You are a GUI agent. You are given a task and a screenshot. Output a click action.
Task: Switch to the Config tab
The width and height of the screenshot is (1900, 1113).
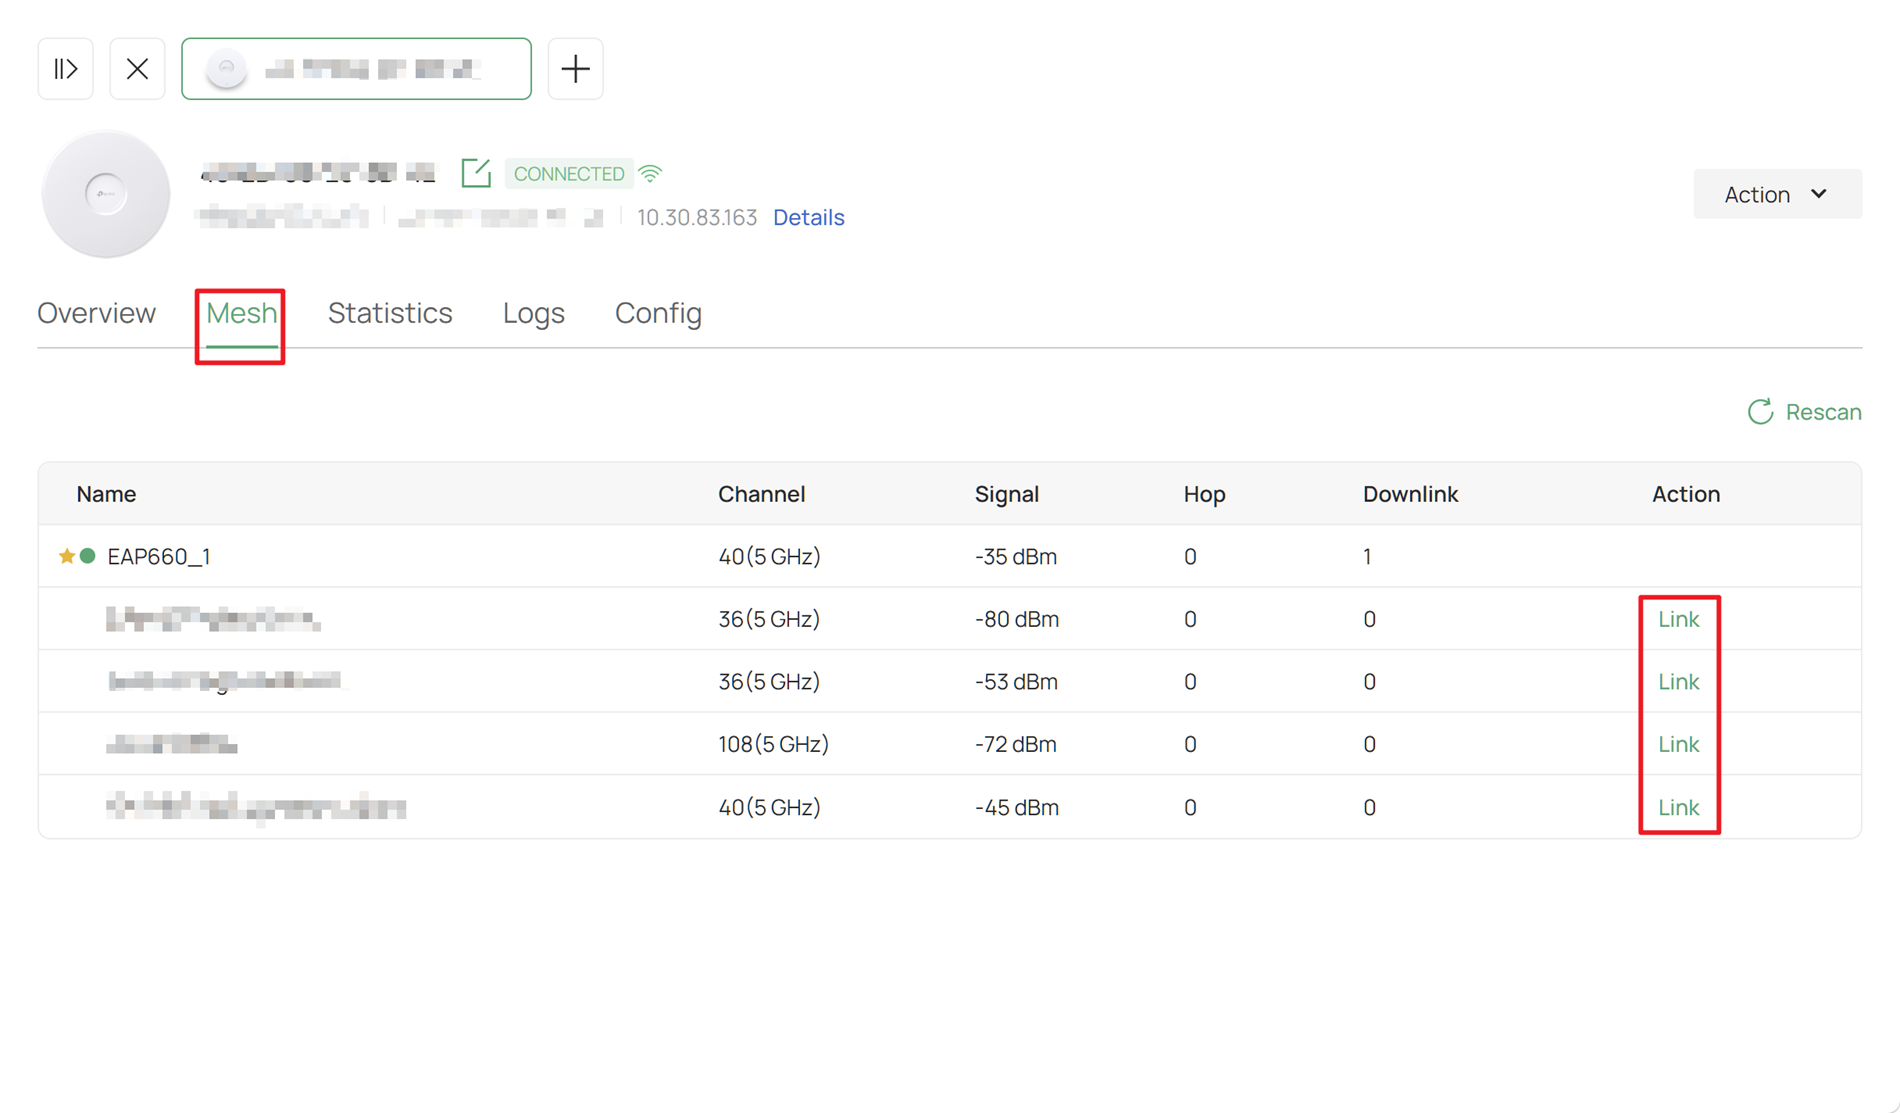coord(658,313)
